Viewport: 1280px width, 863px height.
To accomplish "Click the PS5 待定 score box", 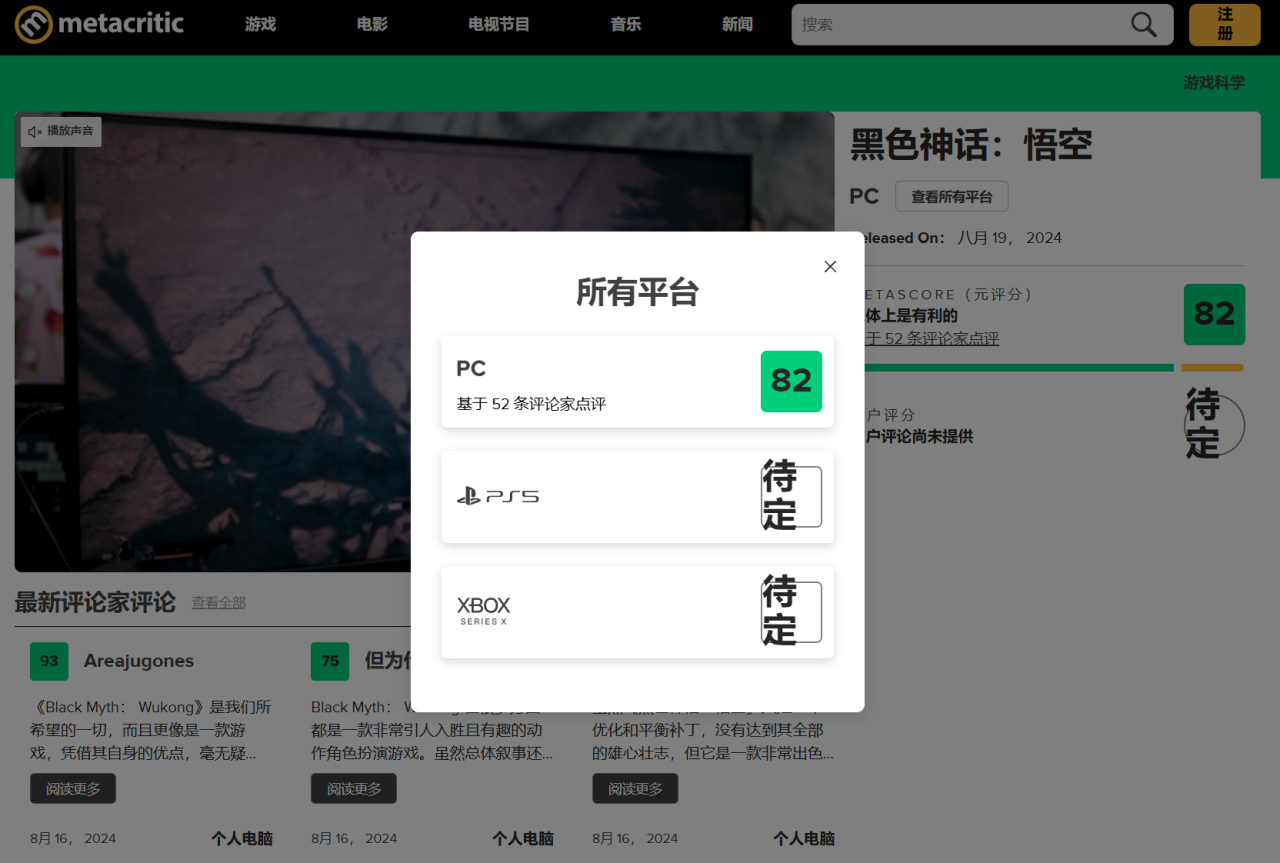I will (791, 497).
